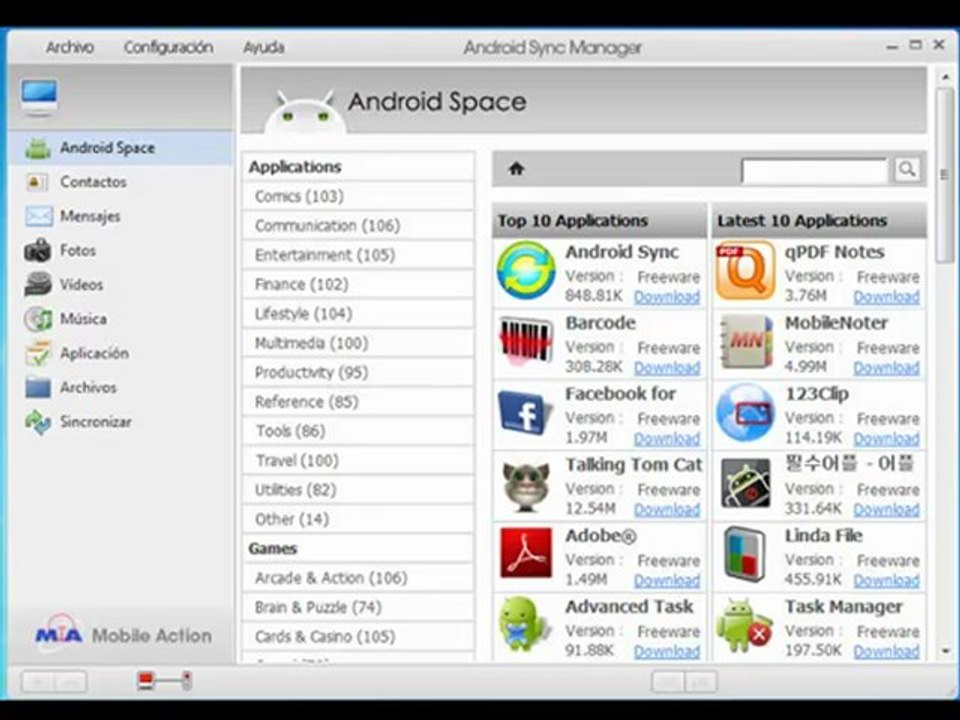This screenshot has width=960, height=720.
Task: Download the qPDF Notes app
Action: pos(887,297)
